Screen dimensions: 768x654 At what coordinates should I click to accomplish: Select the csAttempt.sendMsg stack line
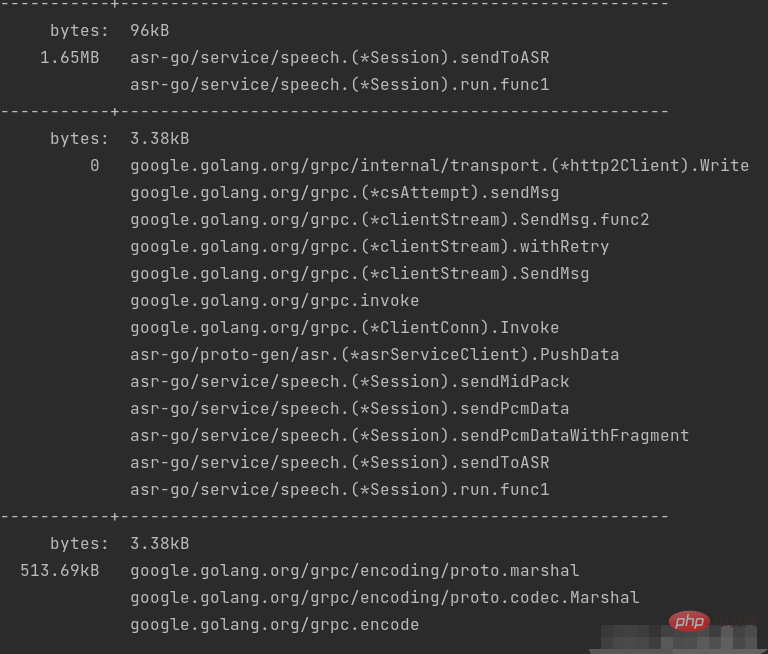pos(344,193)
